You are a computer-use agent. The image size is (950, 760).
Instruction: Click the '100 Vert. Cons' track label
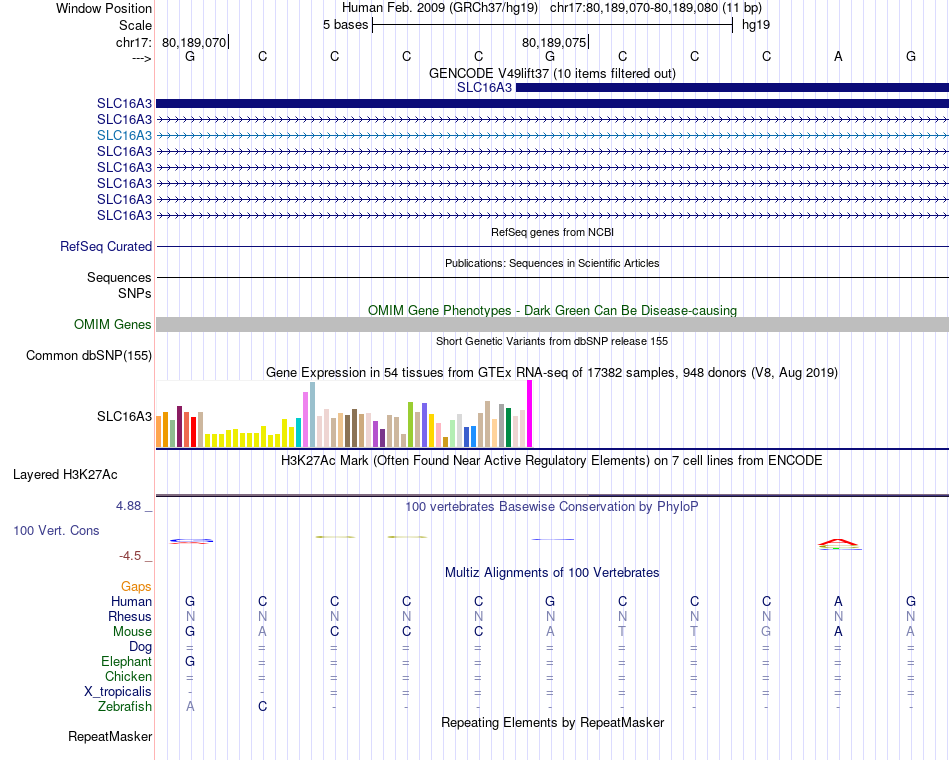pos(56,530)
